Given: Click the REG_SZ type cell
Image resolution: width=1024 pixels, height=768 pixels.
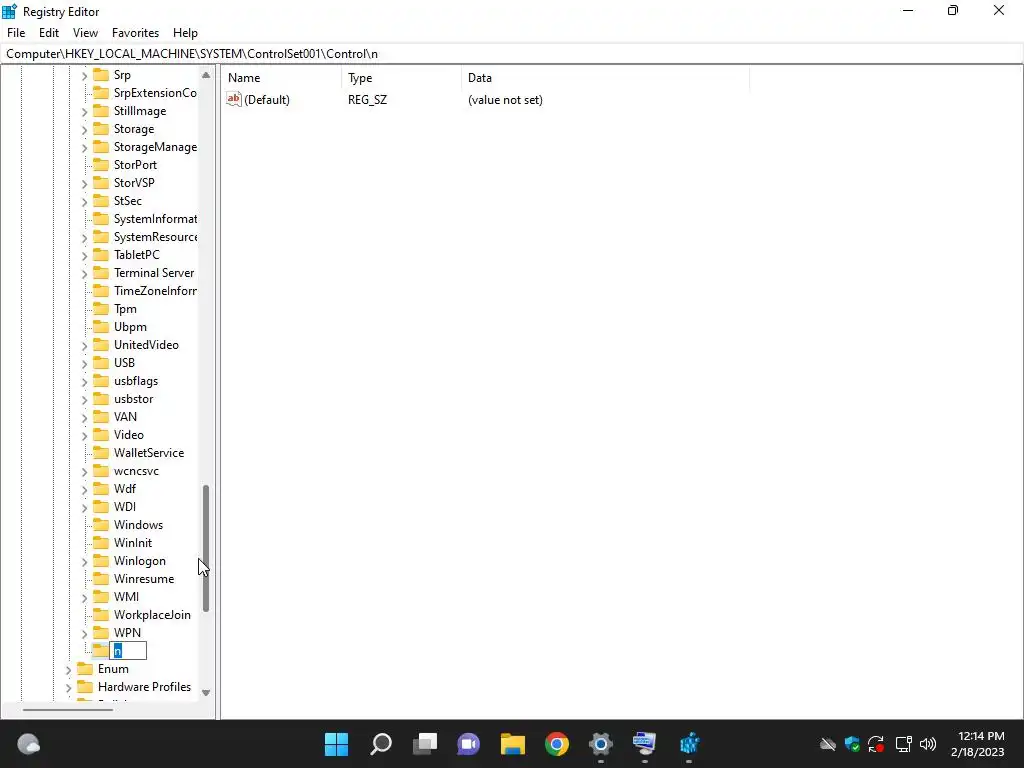Looking at the screenshot, I should [x=367, y=100].
